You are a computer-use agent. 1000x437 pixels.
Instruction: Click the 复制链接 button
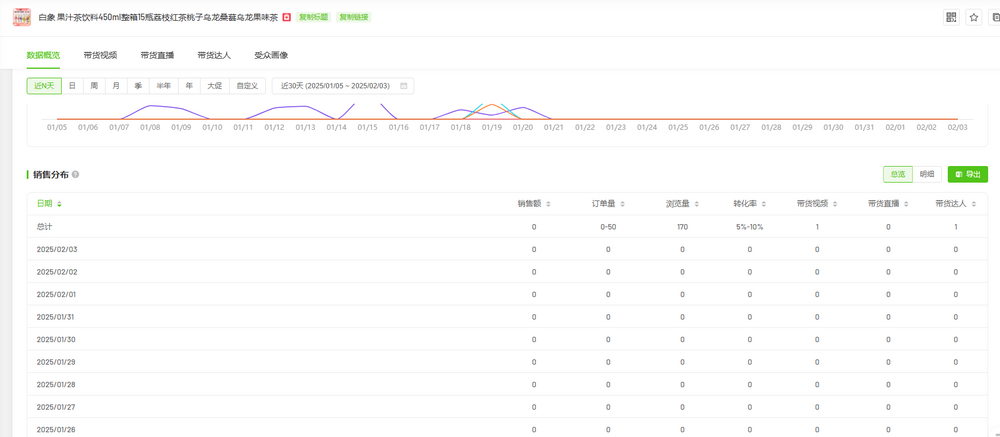coord(353,18)
